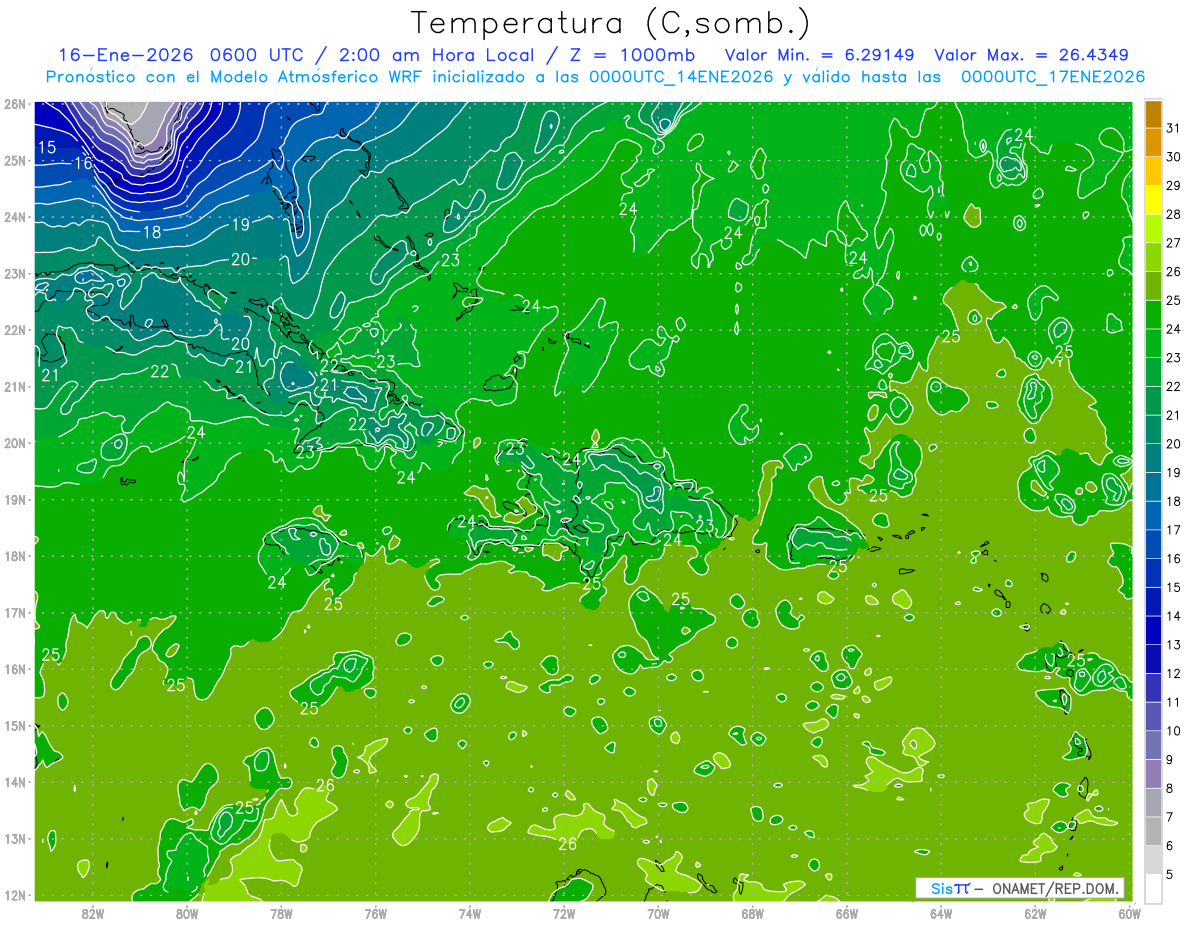Pick the yellow swatch between legend 28 and 29

click(1153, 200)
